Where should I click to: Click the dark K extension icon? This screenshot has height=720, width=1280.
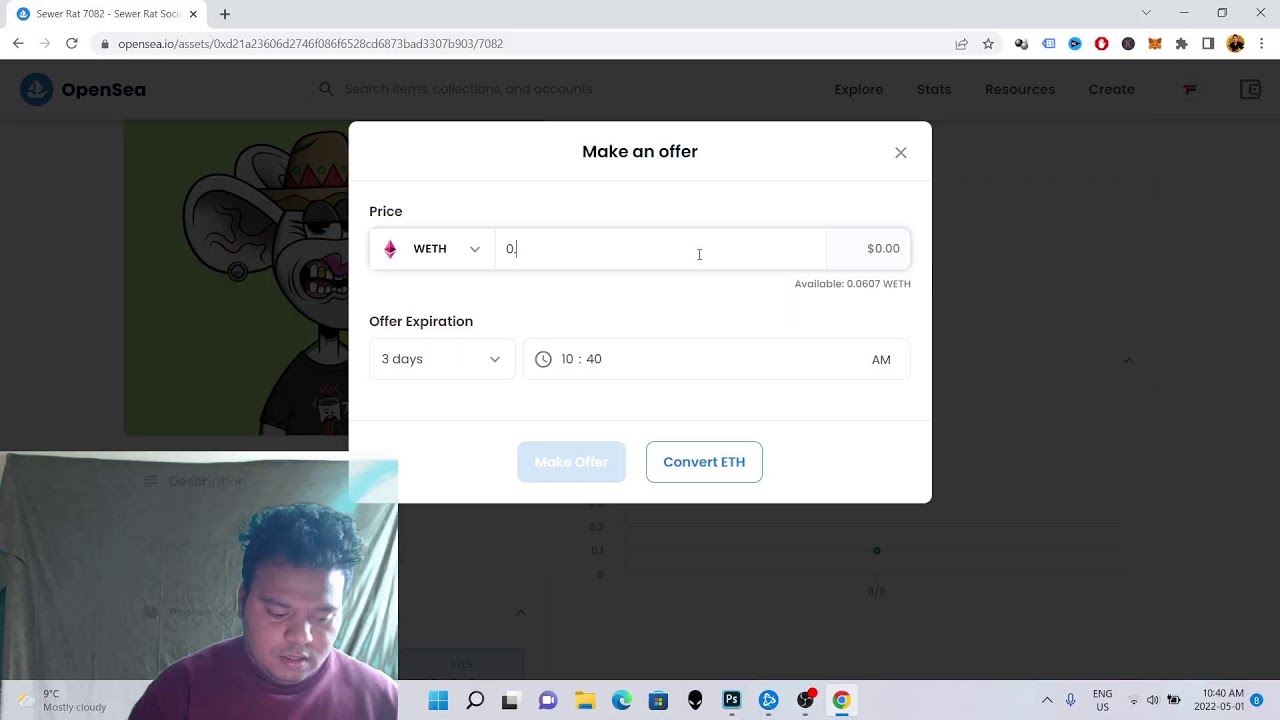1128,44
